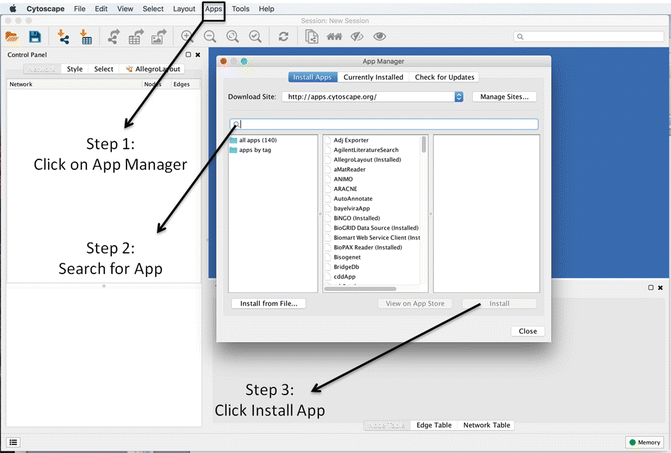Screen dimensions: 671x453
Task: Open the View menu
Action: 125,9
